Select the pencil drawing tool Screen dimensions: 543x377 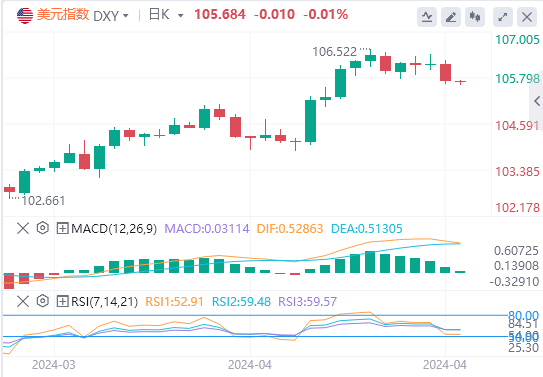click(451, 17)
